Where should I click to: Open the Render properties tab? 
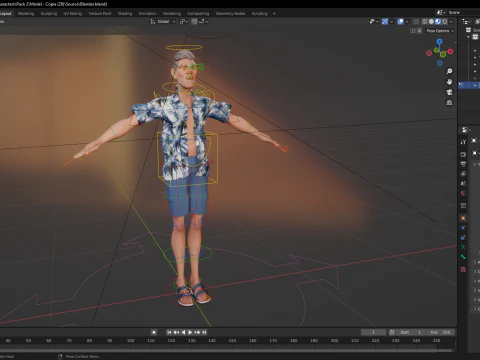(x=463, y=154)
